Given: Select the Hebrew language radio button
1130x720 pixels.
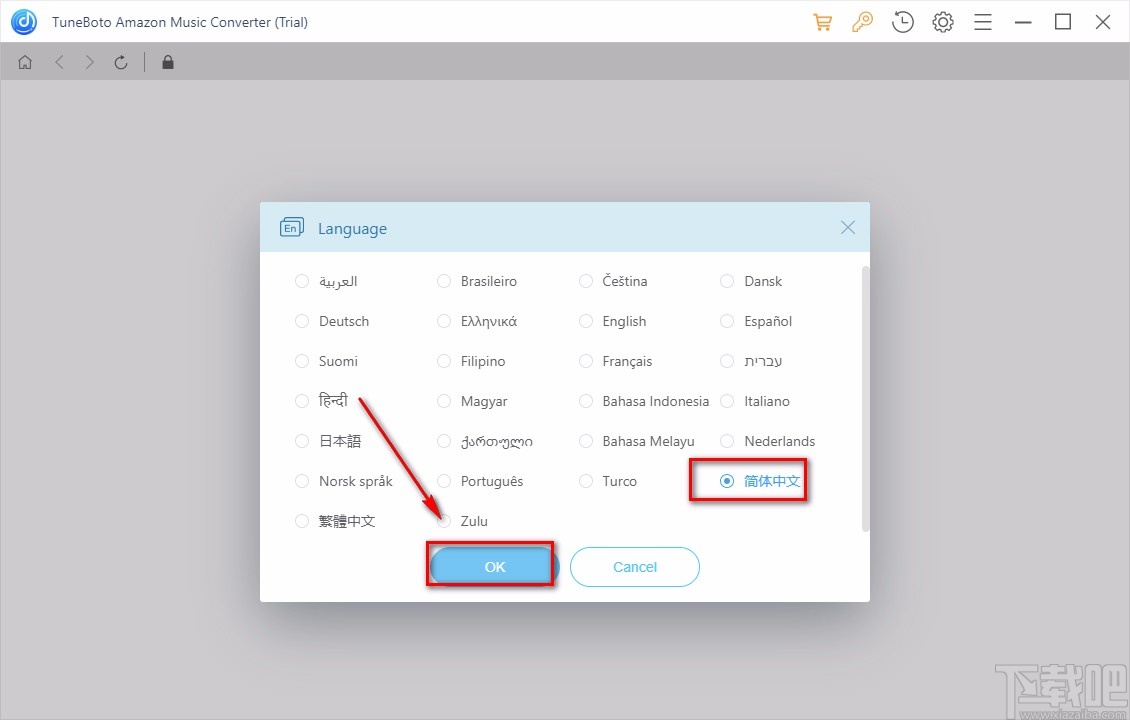Looking at the screenshot, I should pos(727,361).
